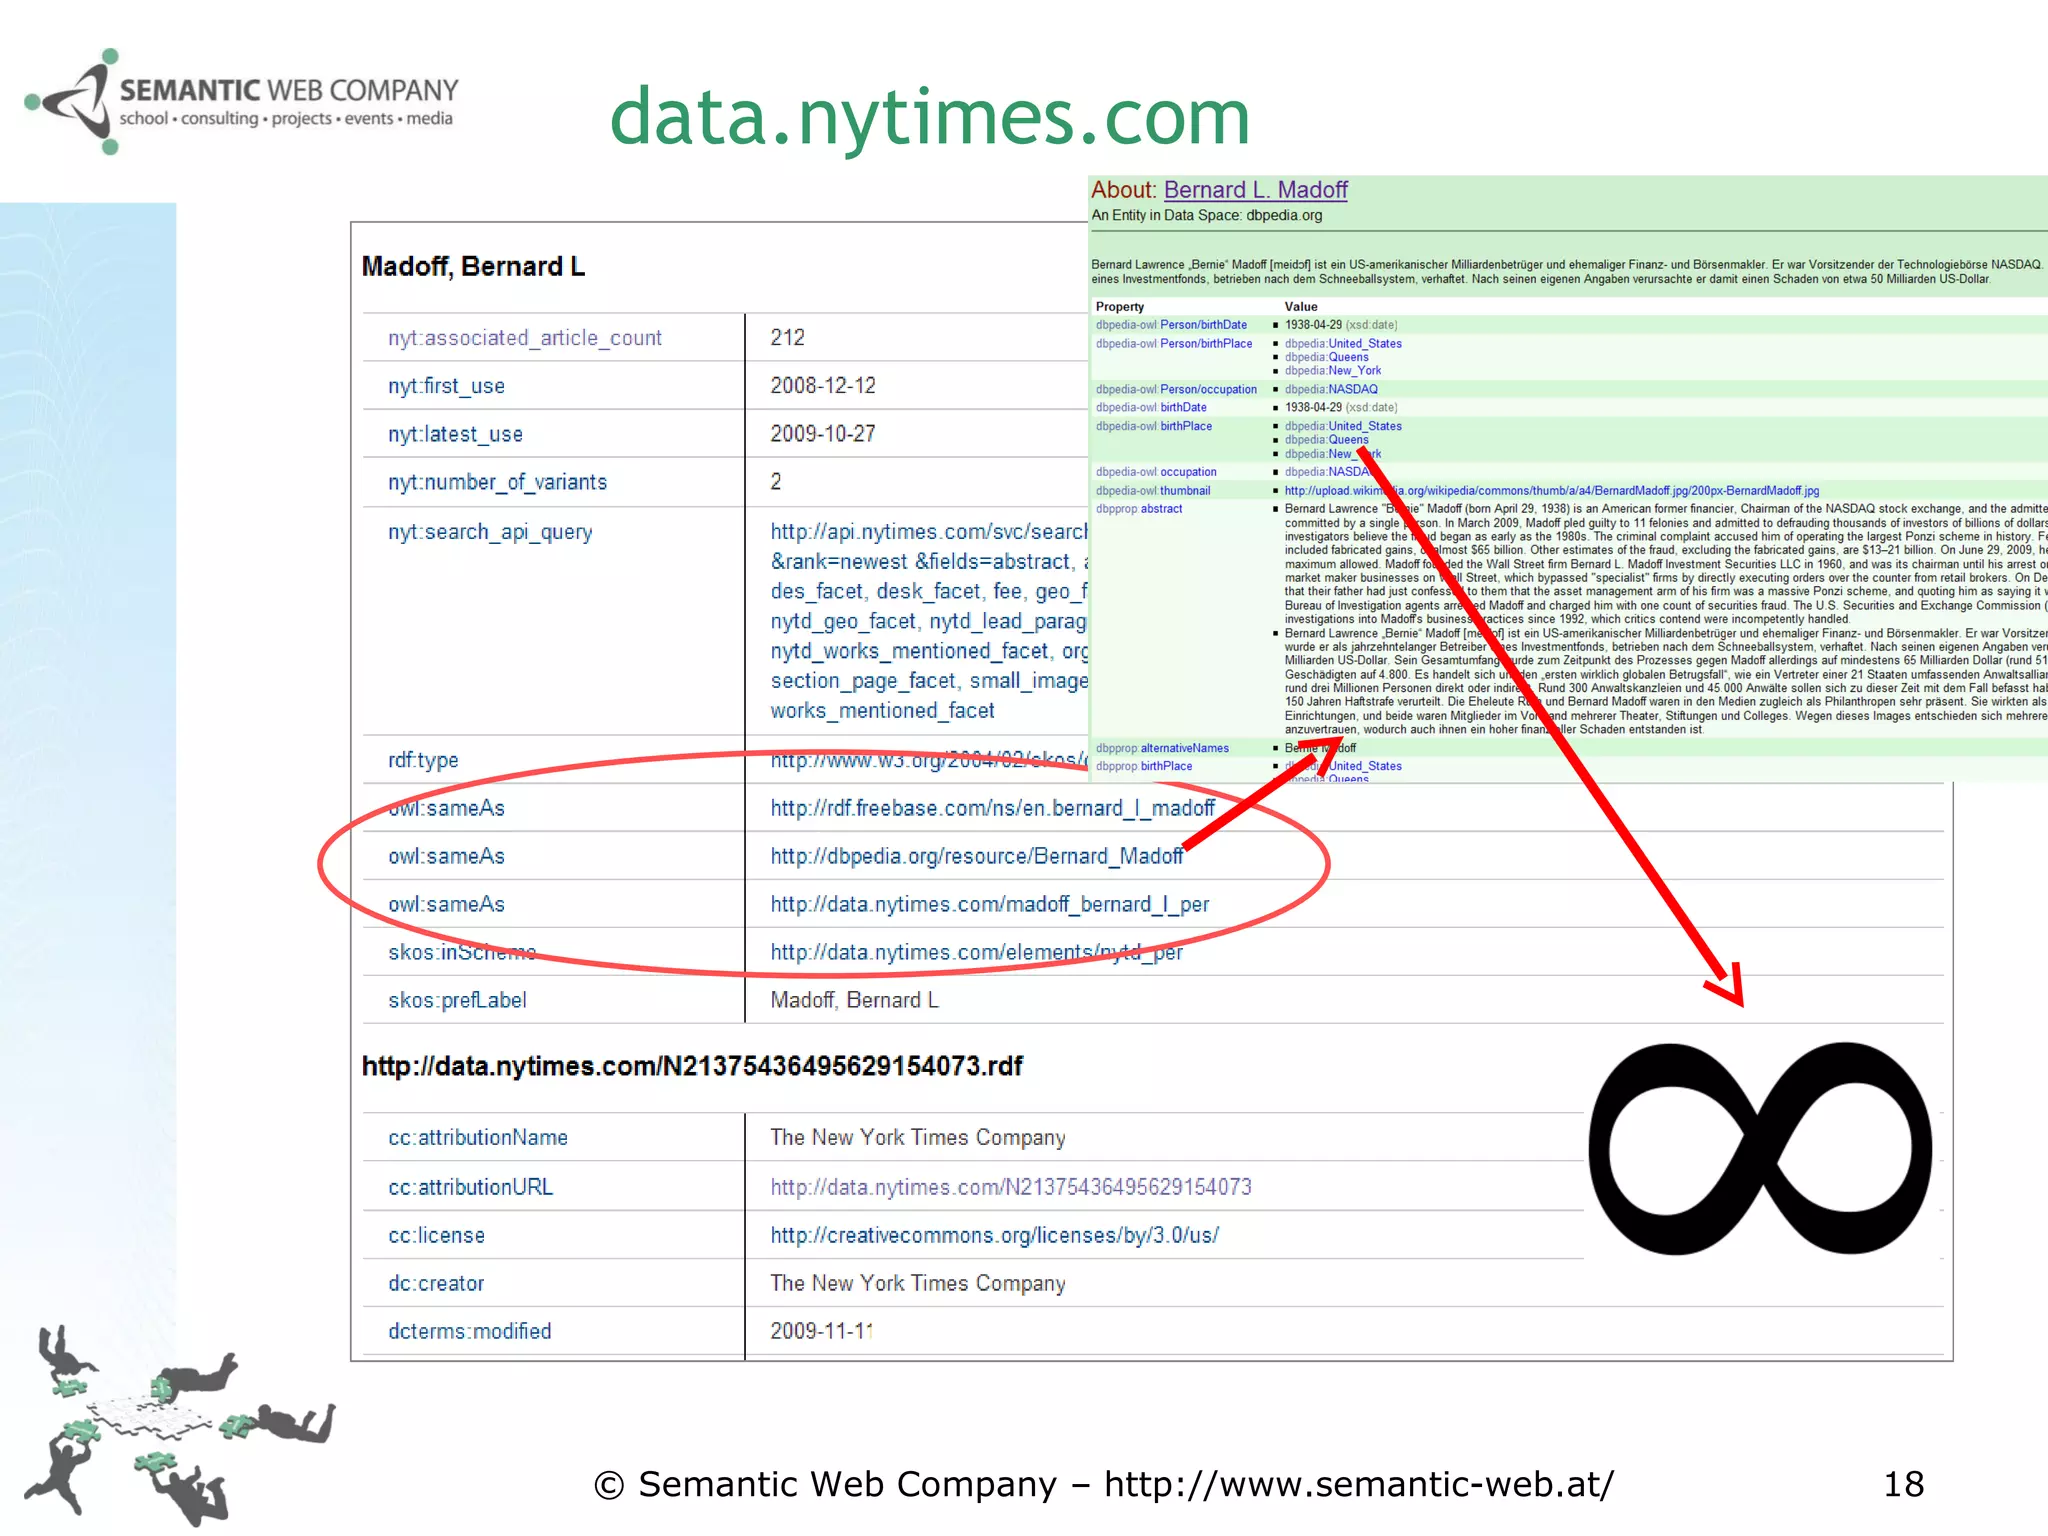2048x1536 pixels.
Task: Click dbpedia:NASDAQ under Person/occupation
Action: pyautogui.click(x=1331, y=389)
